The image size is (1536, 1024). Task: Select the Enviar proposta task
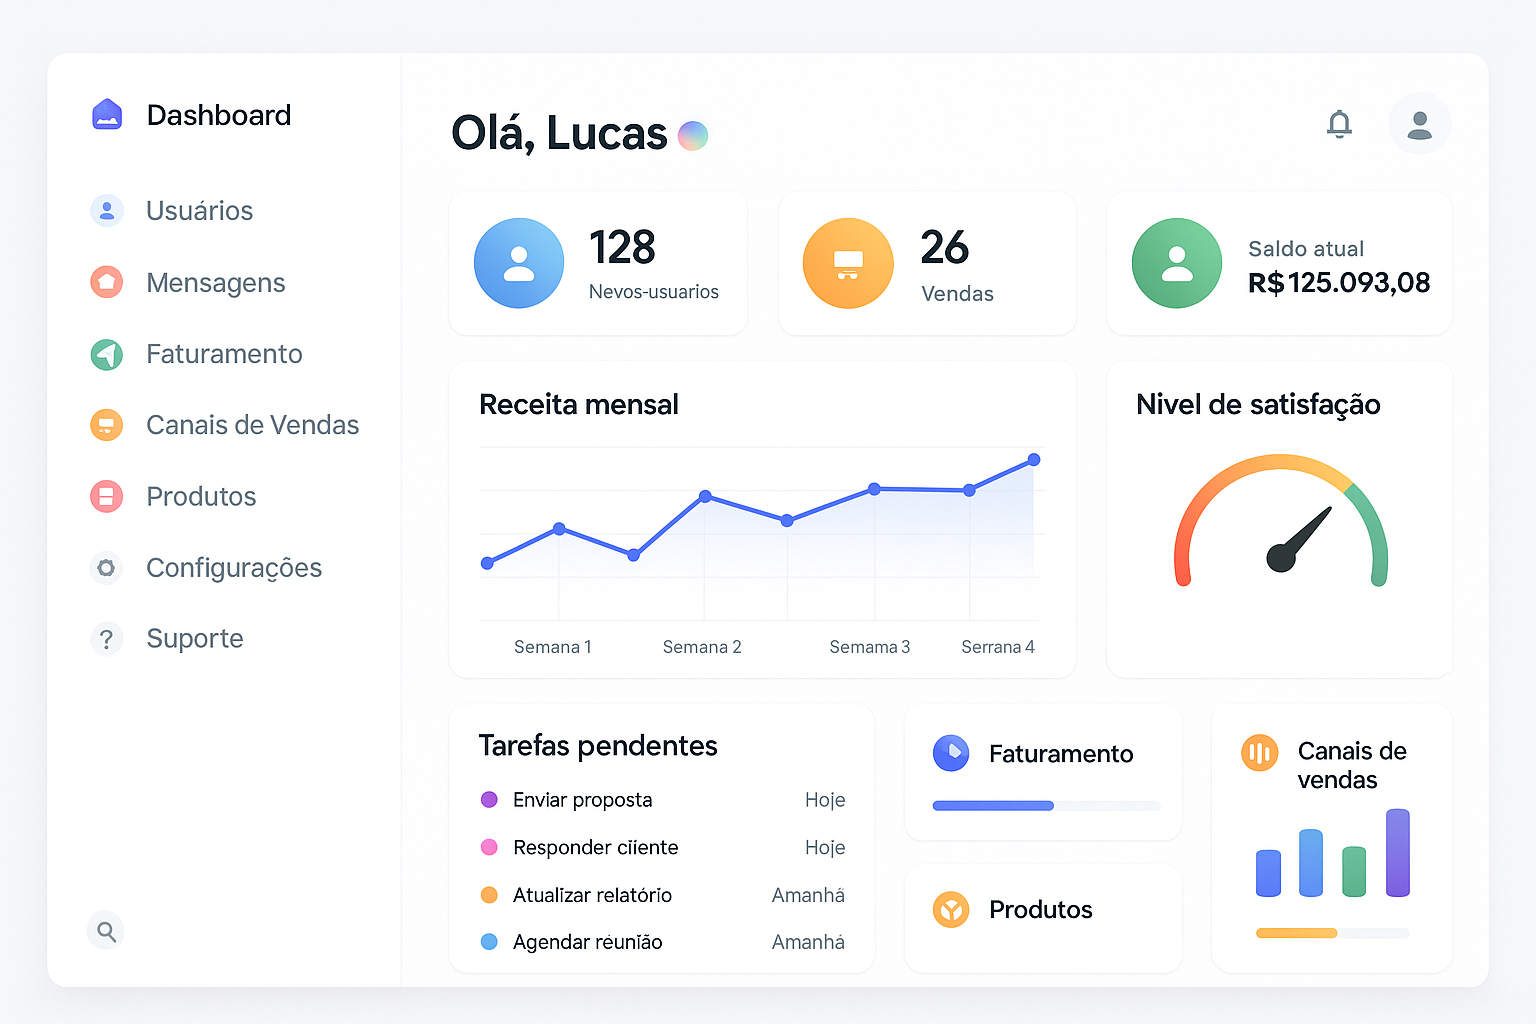[582, 800]
